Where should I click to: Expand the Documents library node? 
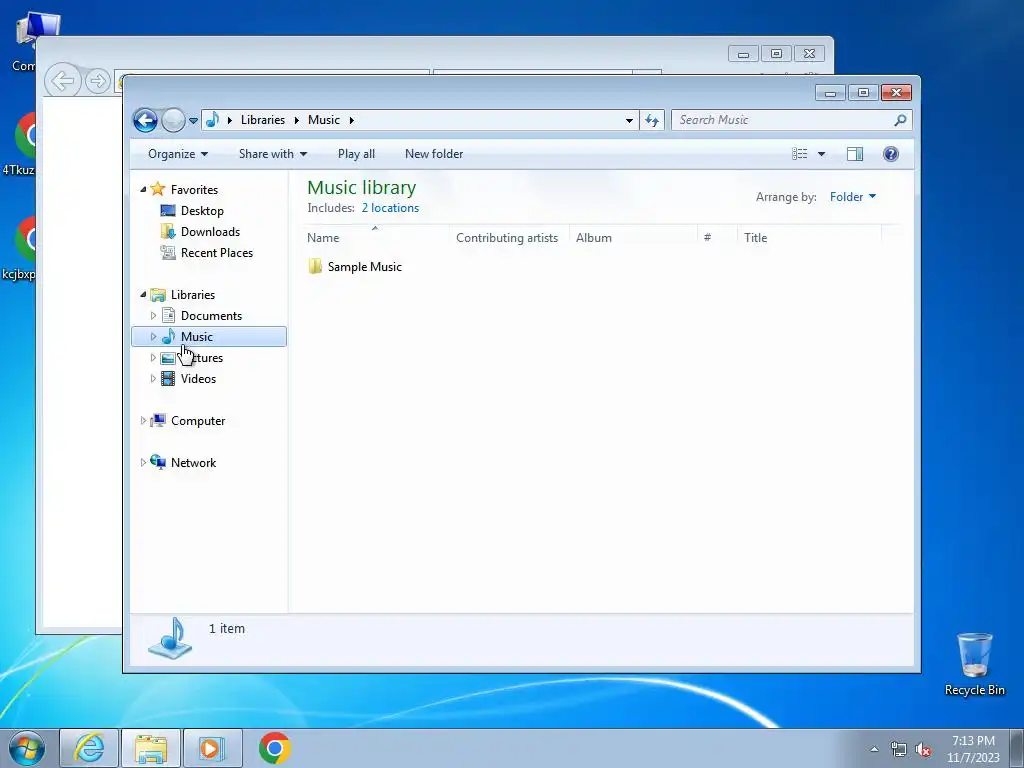click(153, 316)
